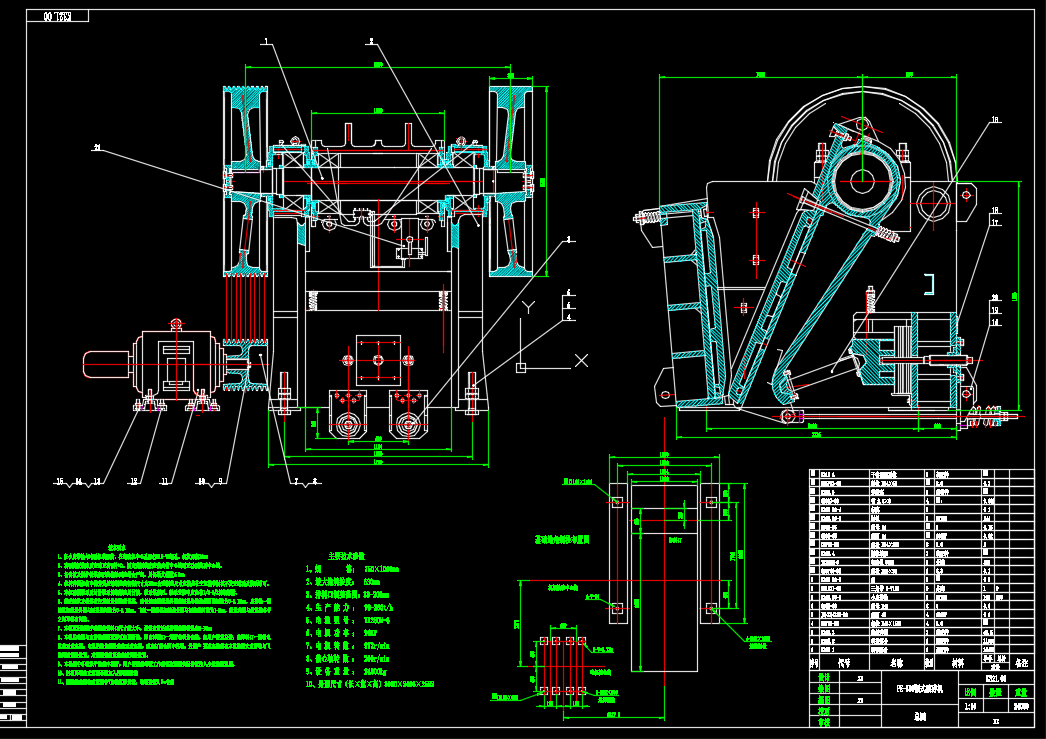
Task: Select the electric motor in the front view
Action: point(175,361)
